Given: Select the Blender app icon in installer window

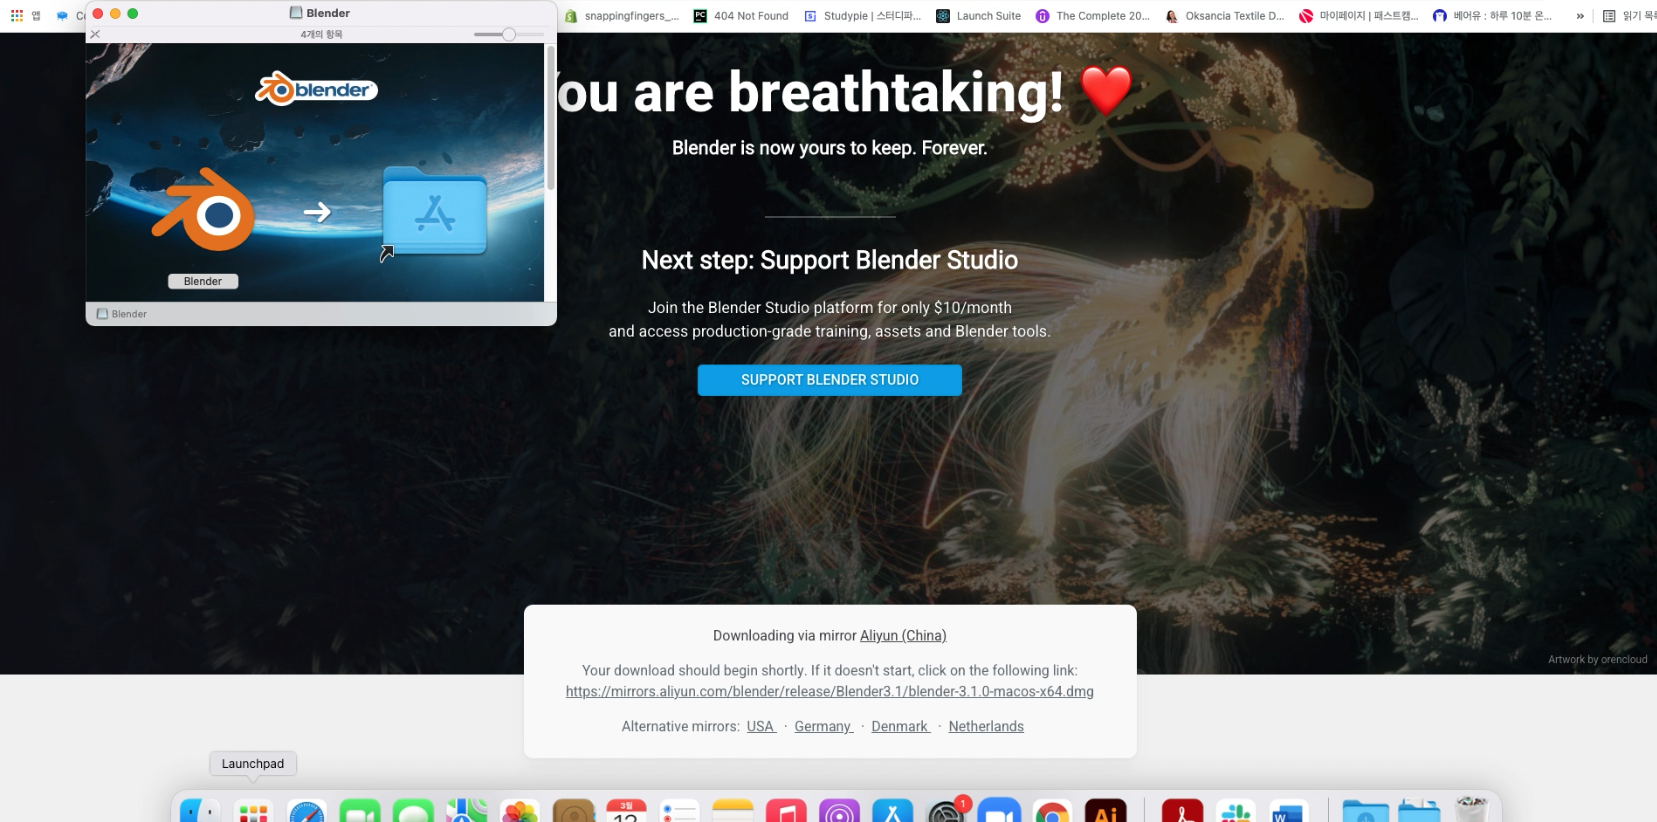Looking at the screenshot, I should (203, 210).
